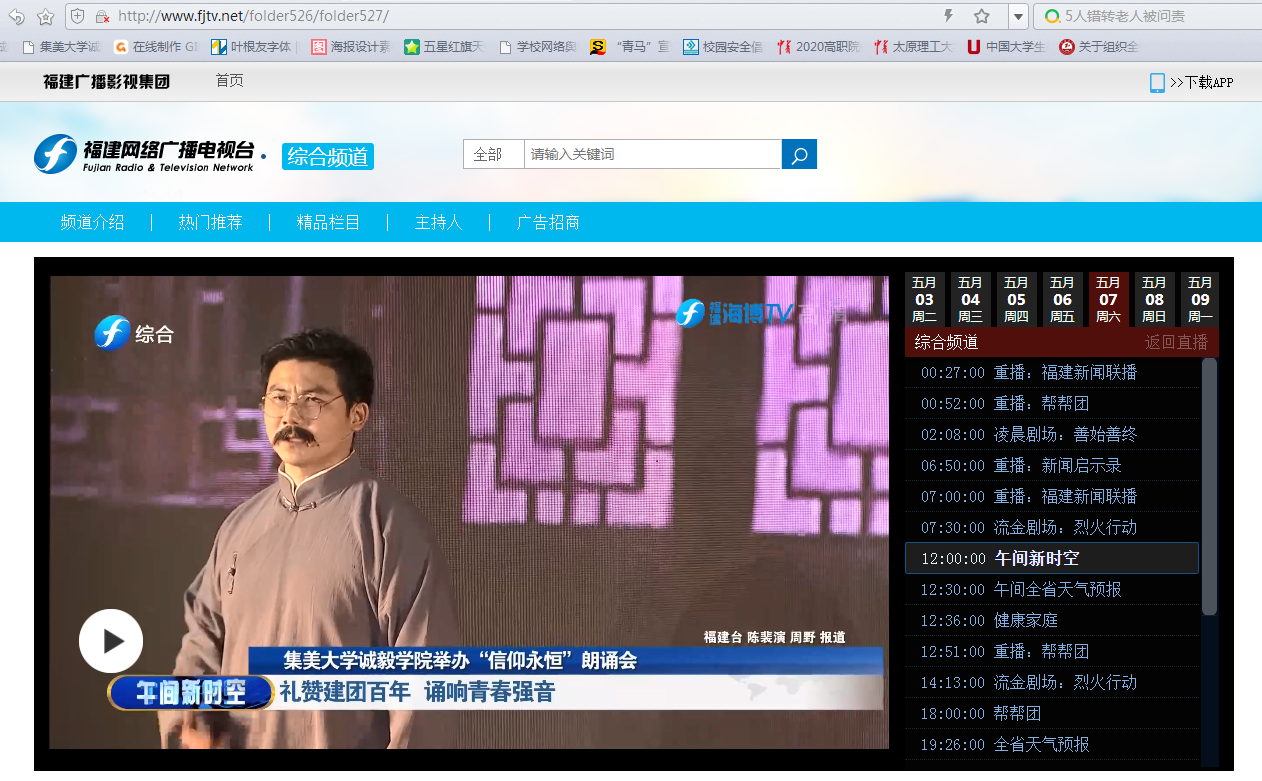Click the 首页 link in top bar
This screenshot has width=1262, height=781.
tap(229, 81)
